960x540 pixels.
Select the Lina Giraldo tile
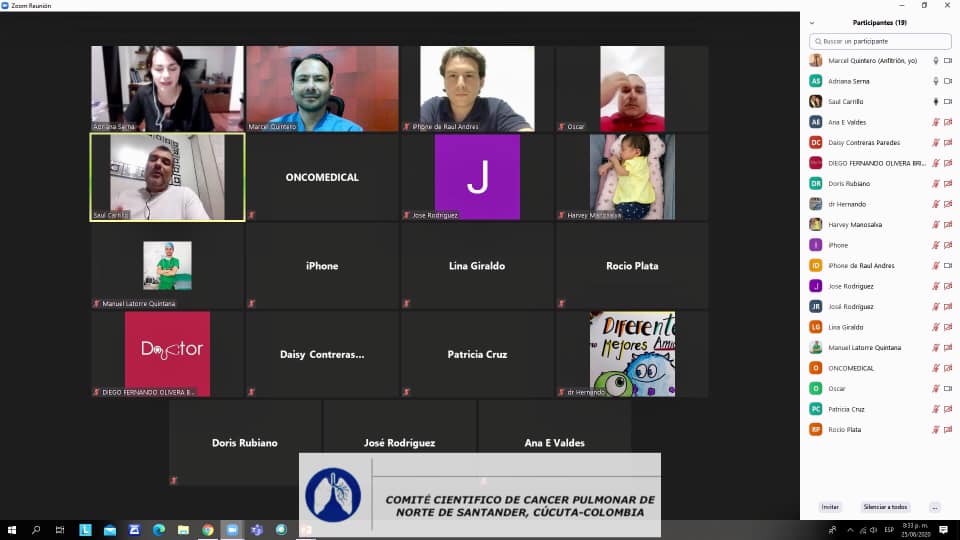click(478, 266)
